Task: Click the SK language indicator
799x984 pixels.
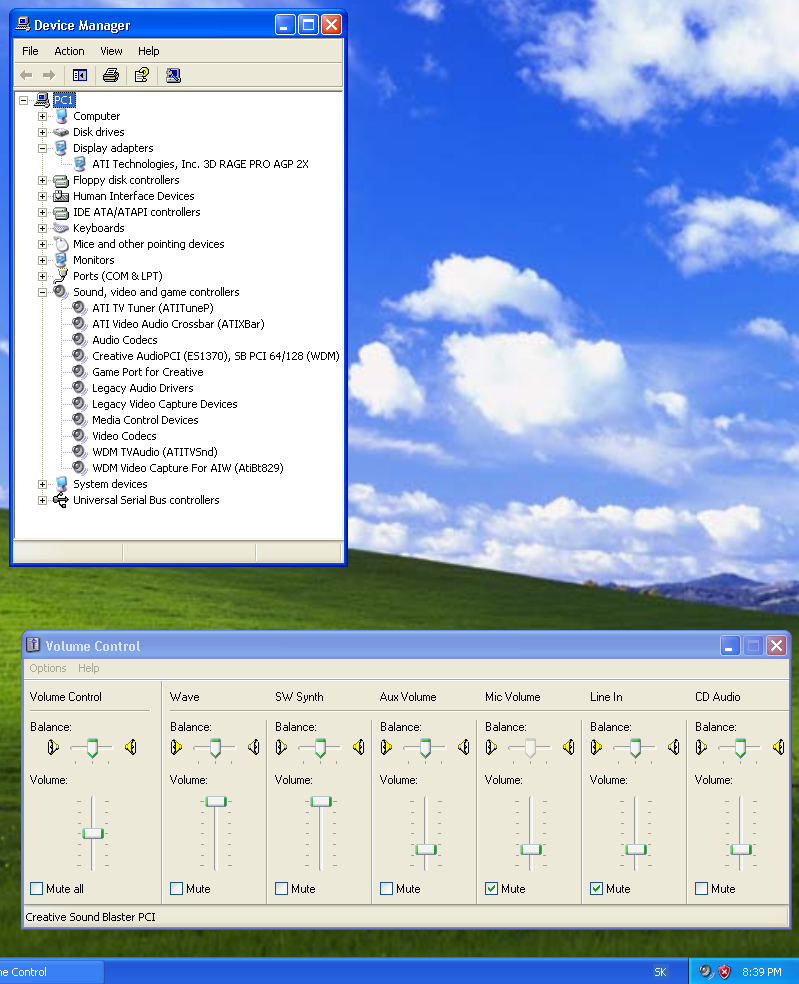Action: (660, 972)
